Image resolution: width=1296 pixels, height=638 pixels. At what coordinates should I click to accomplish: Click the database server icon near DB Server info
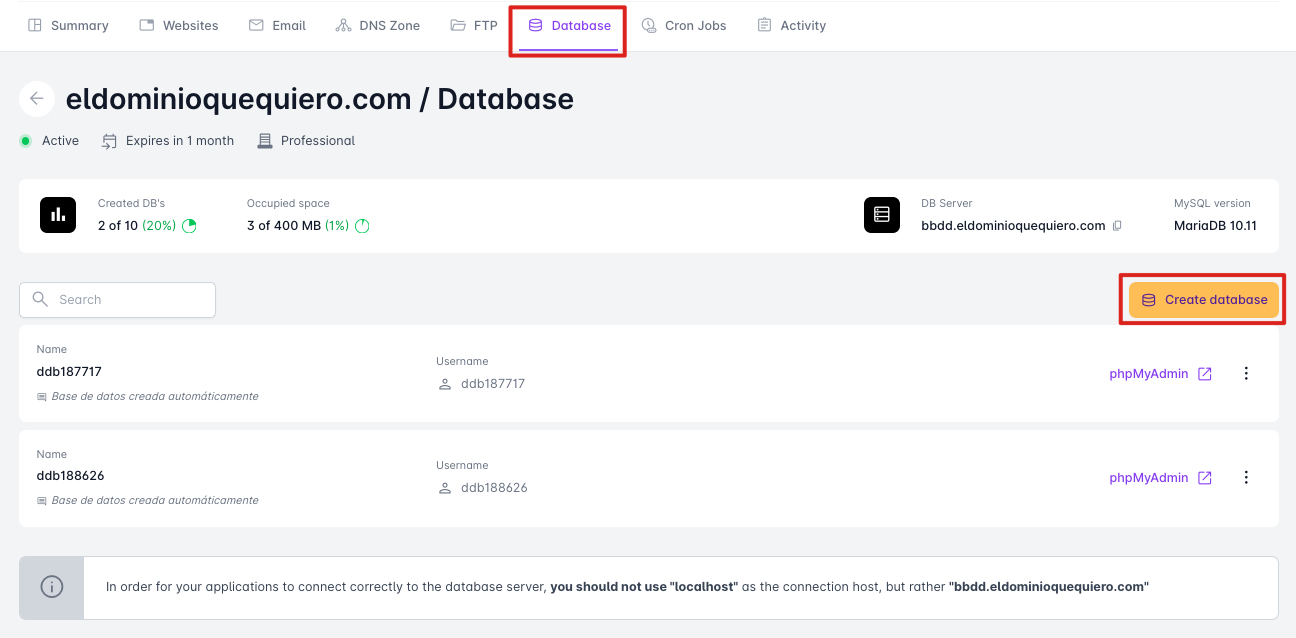pyautogui.click(x=881, y=214)
